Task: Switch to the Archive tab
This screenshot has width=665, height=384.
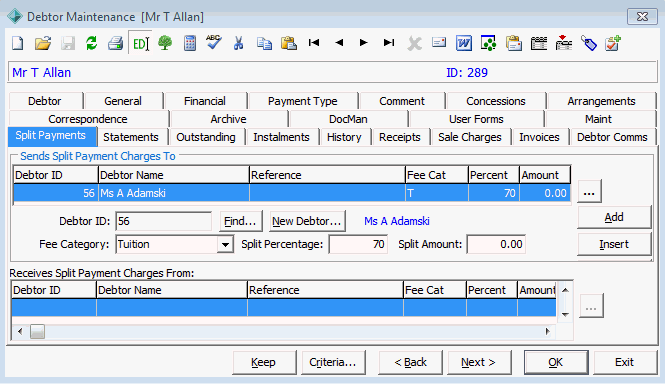Action: pos(229,119)
